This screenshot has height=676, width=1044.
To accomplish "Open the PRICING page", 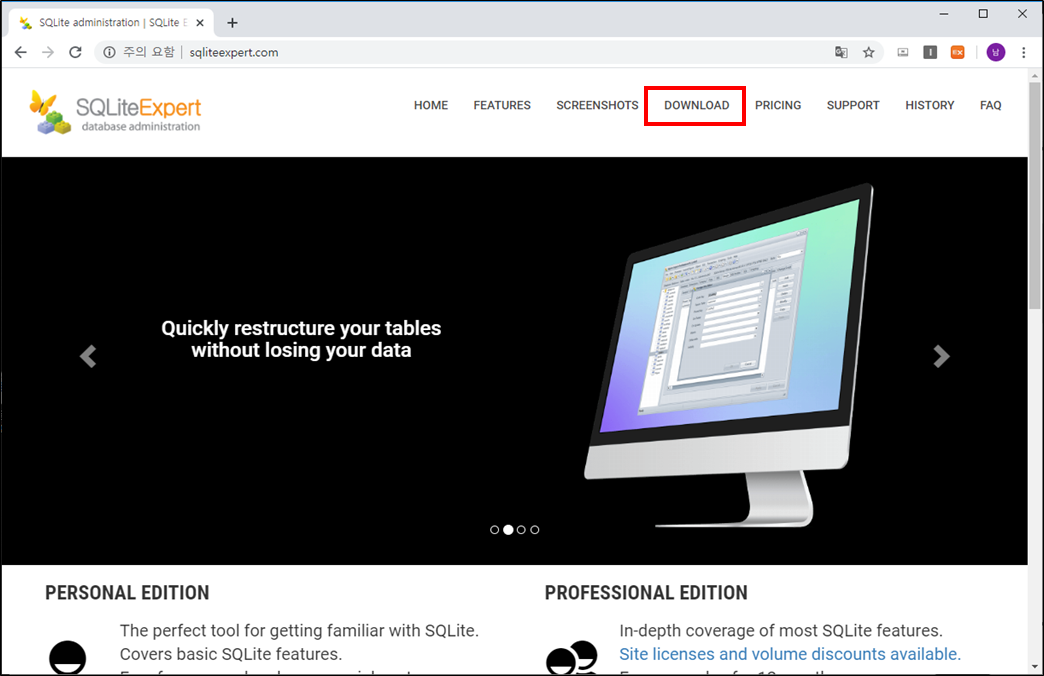I will point(778,105).
